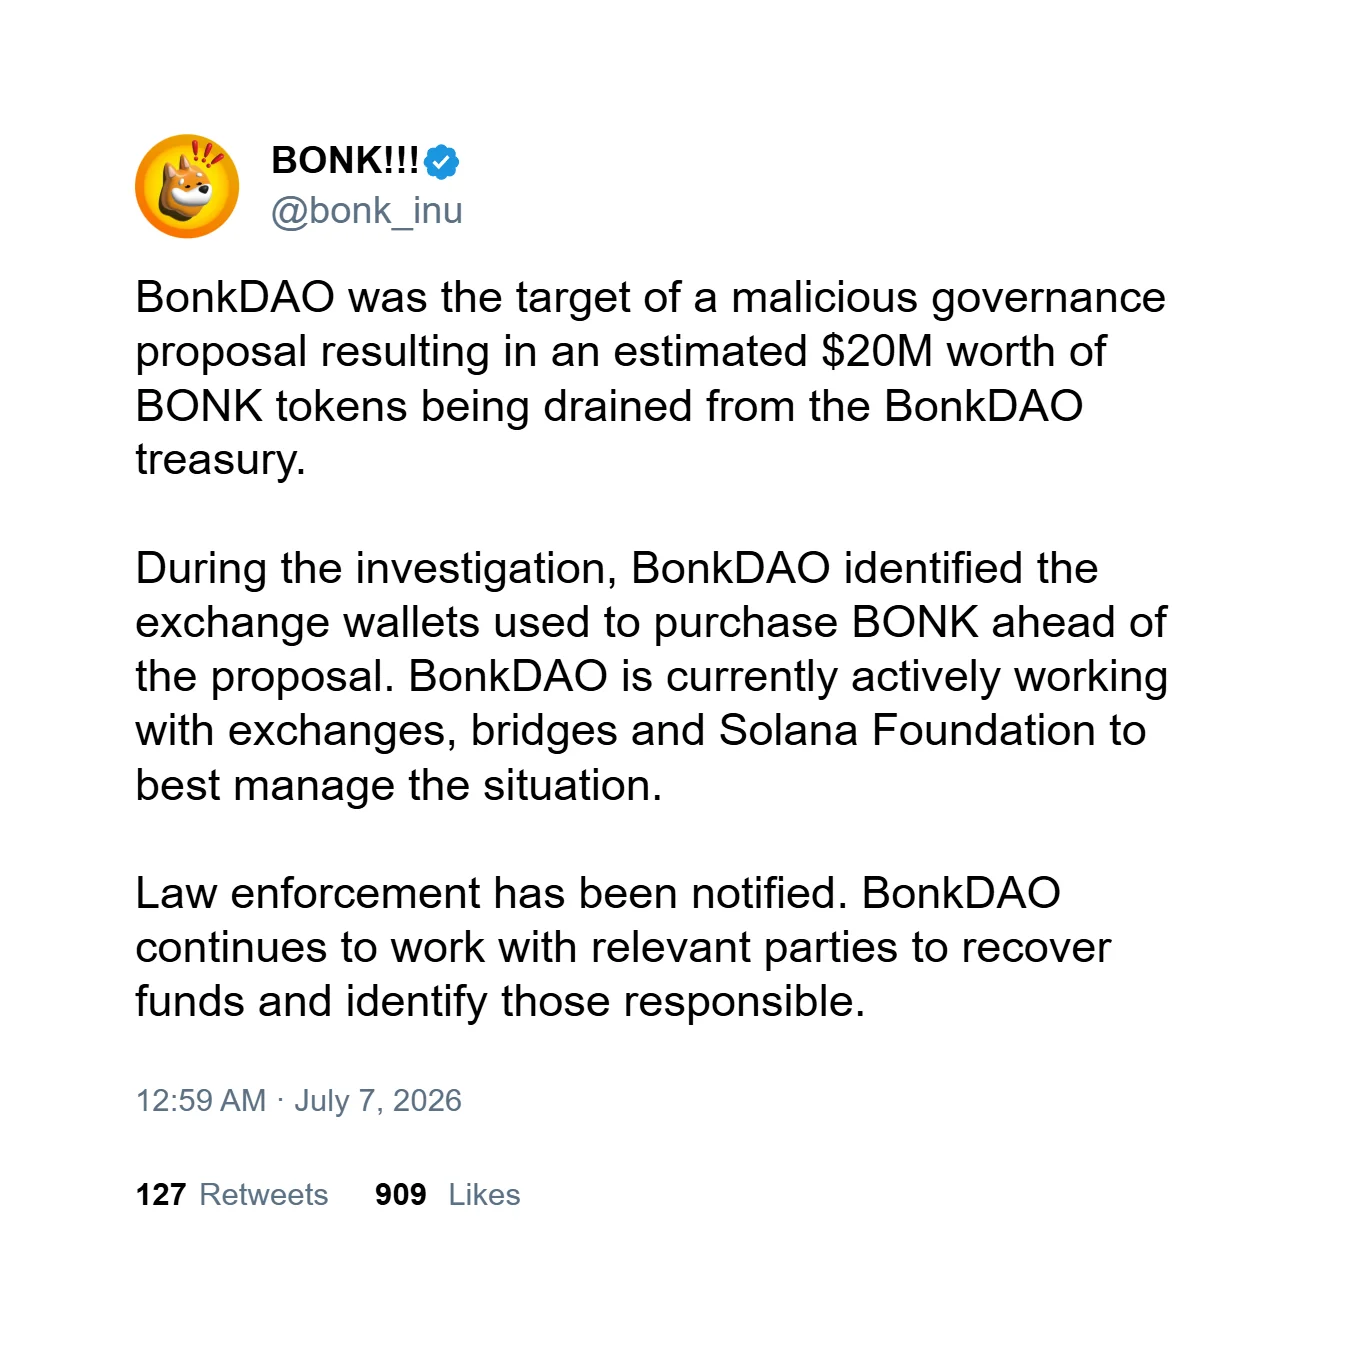Viewport: 1350px width, 1350px height.
Task: Click the blue verified badge icon
Action: 441,161
